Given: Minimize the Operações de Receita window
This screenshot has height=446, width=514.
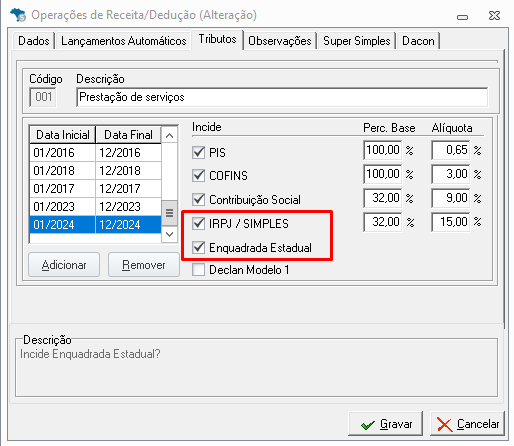Looking at the screenshot, I should coord(462,17).
